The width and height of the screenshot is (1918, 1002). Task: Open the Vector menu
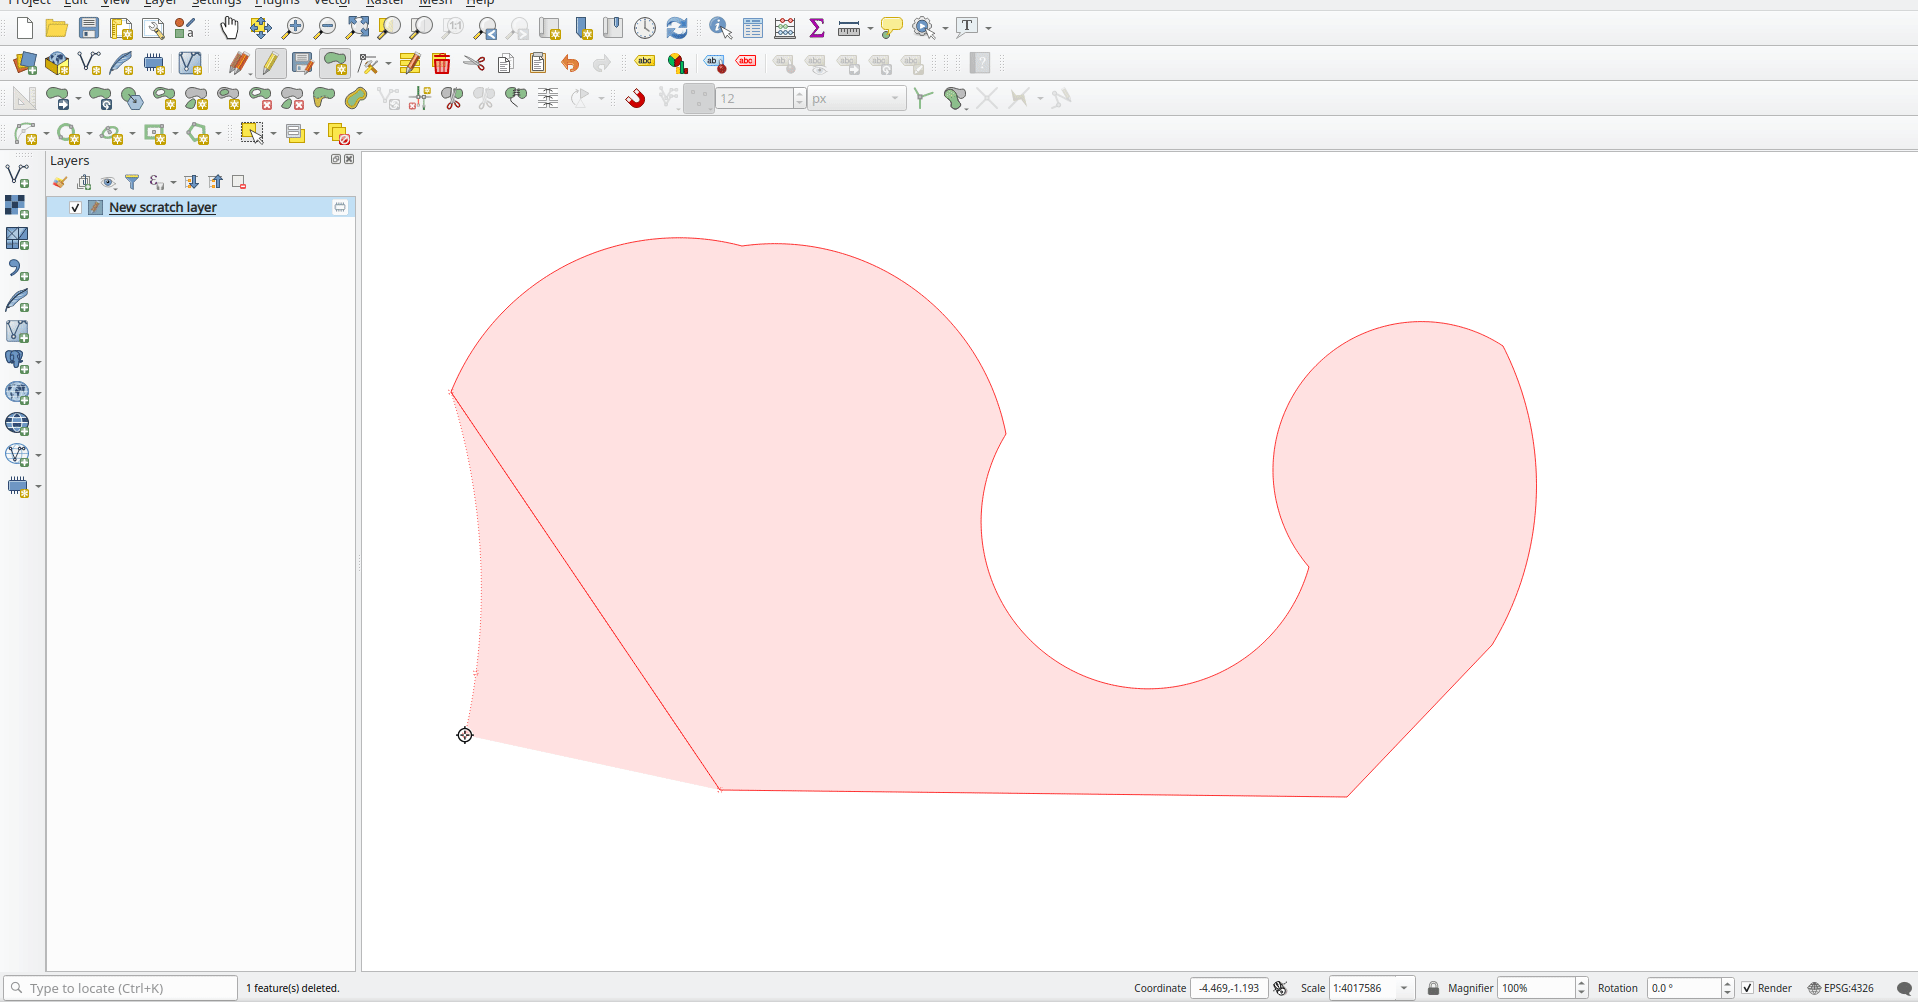pyautogui.click(x=332, y=3)
